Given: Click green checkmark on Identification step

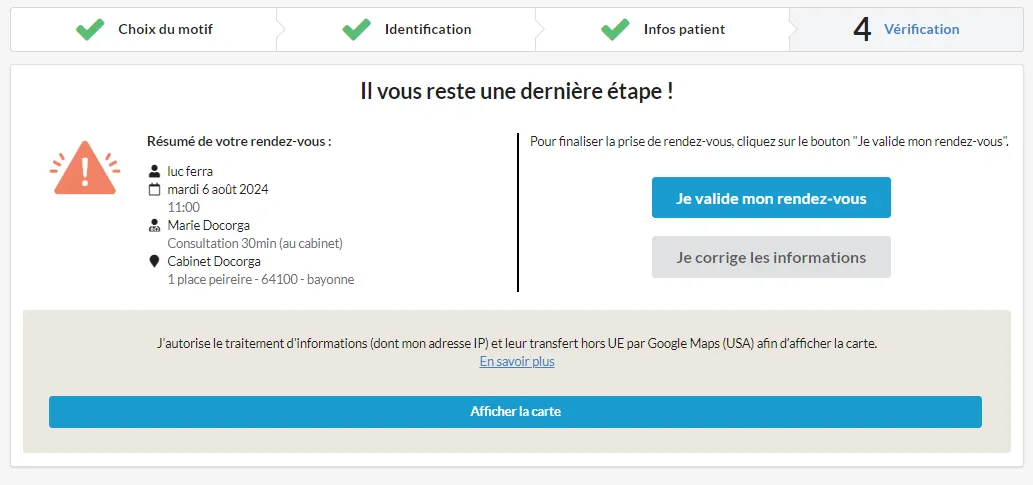Looking at the screenshot, I should click(x=356, y=29).
